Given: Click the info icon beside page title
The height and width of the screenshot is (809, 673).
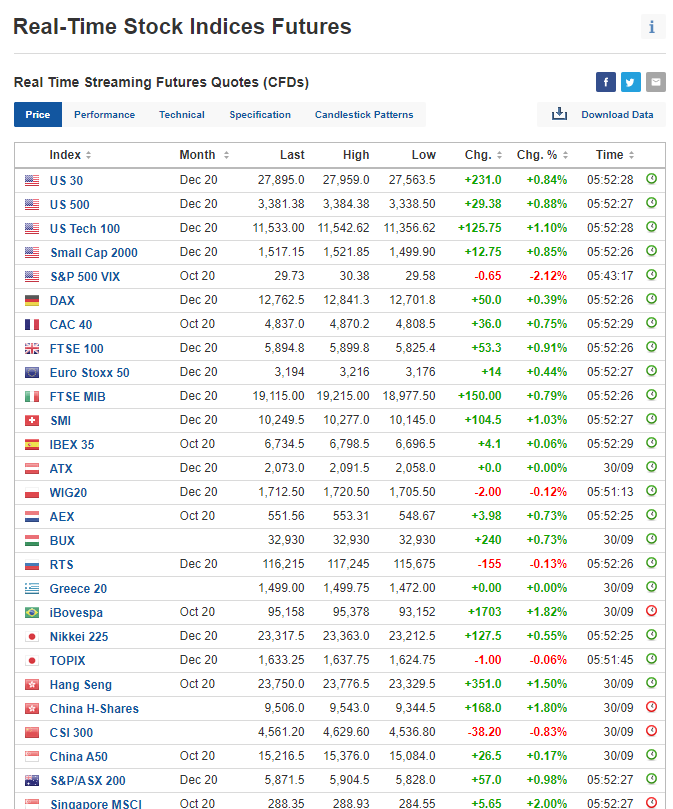Looking at the screenshot, I should click(x=652, y=27).
